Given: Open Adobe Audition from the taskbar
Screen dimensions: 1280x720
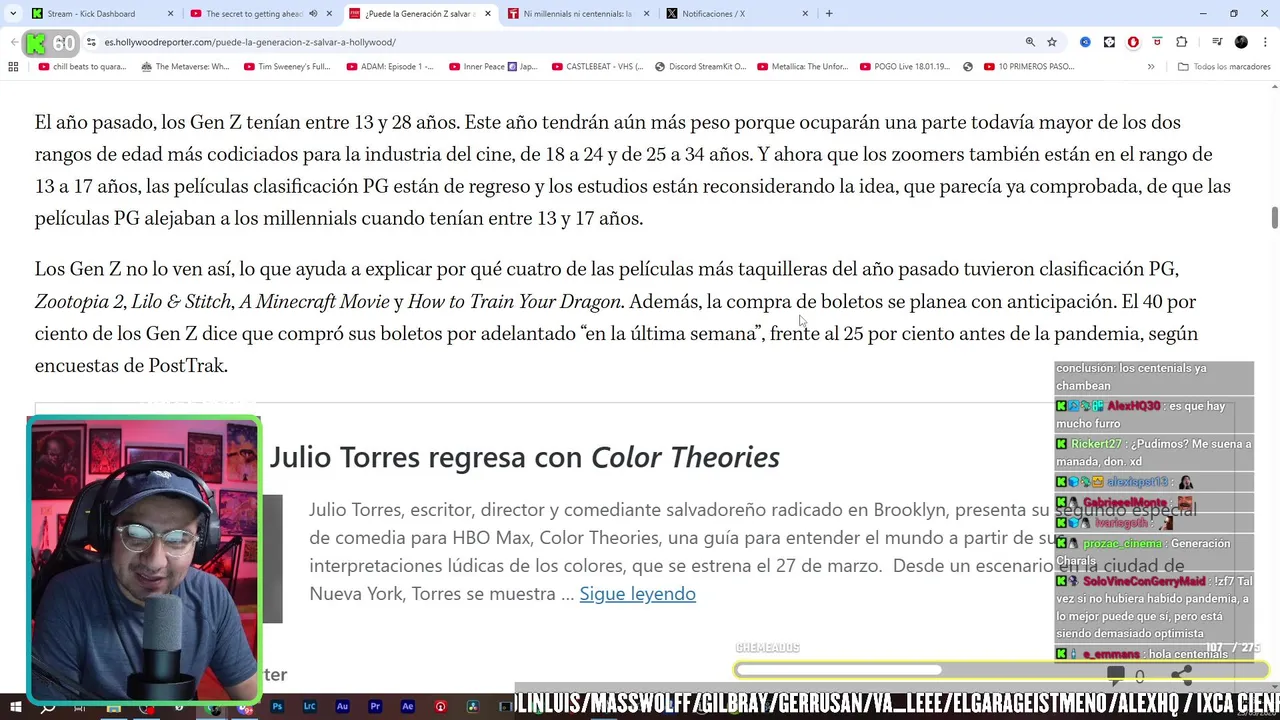Looking at the screenshot, I should coord(342,707).
